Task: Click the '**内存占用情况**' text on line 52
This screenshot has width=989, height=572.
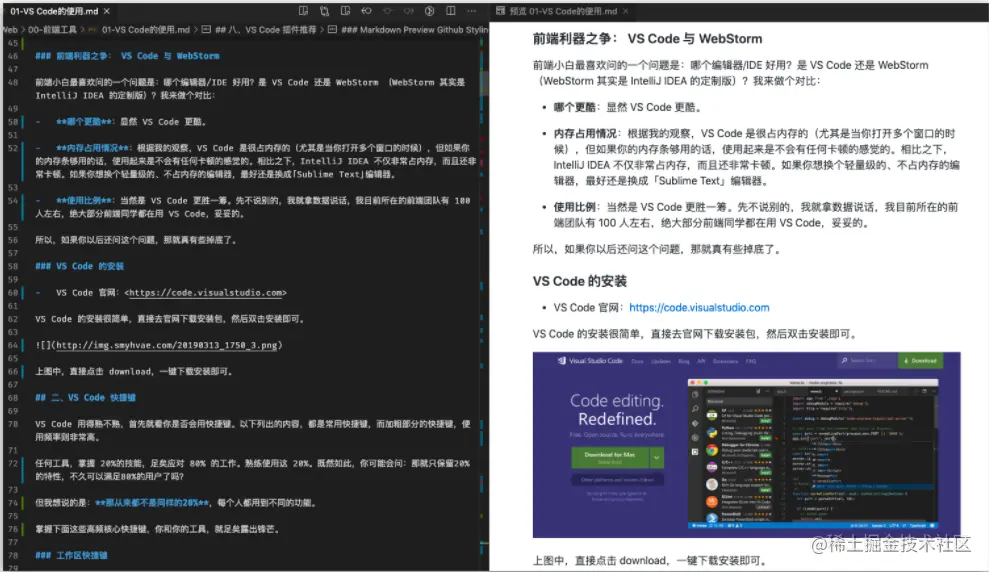Action: [x=93, y=148]
